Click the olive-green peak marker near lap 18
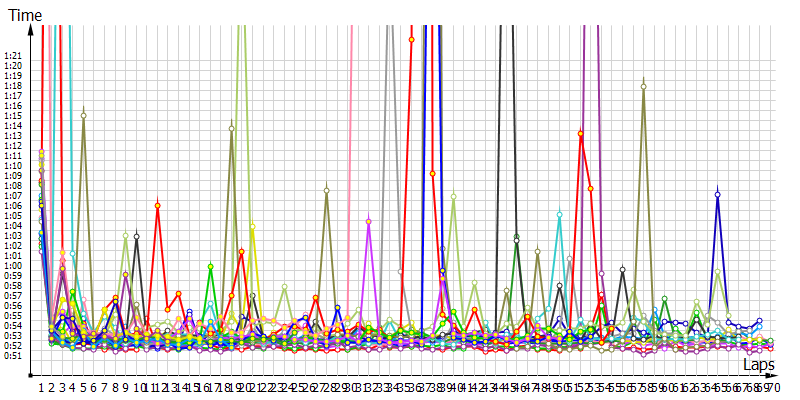Image resolution: width=800 pixels, height=400 pixels. click(232, 127)
